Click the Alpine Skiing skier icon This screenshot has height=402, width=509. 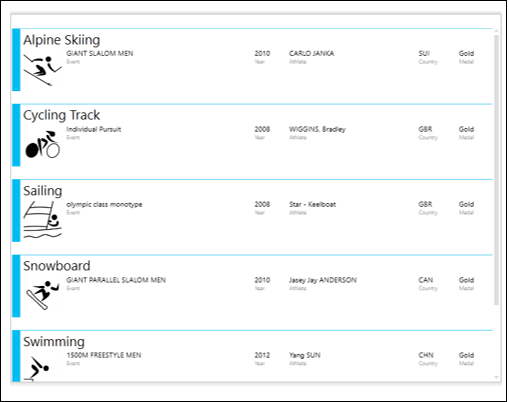(x=42, y=70)
